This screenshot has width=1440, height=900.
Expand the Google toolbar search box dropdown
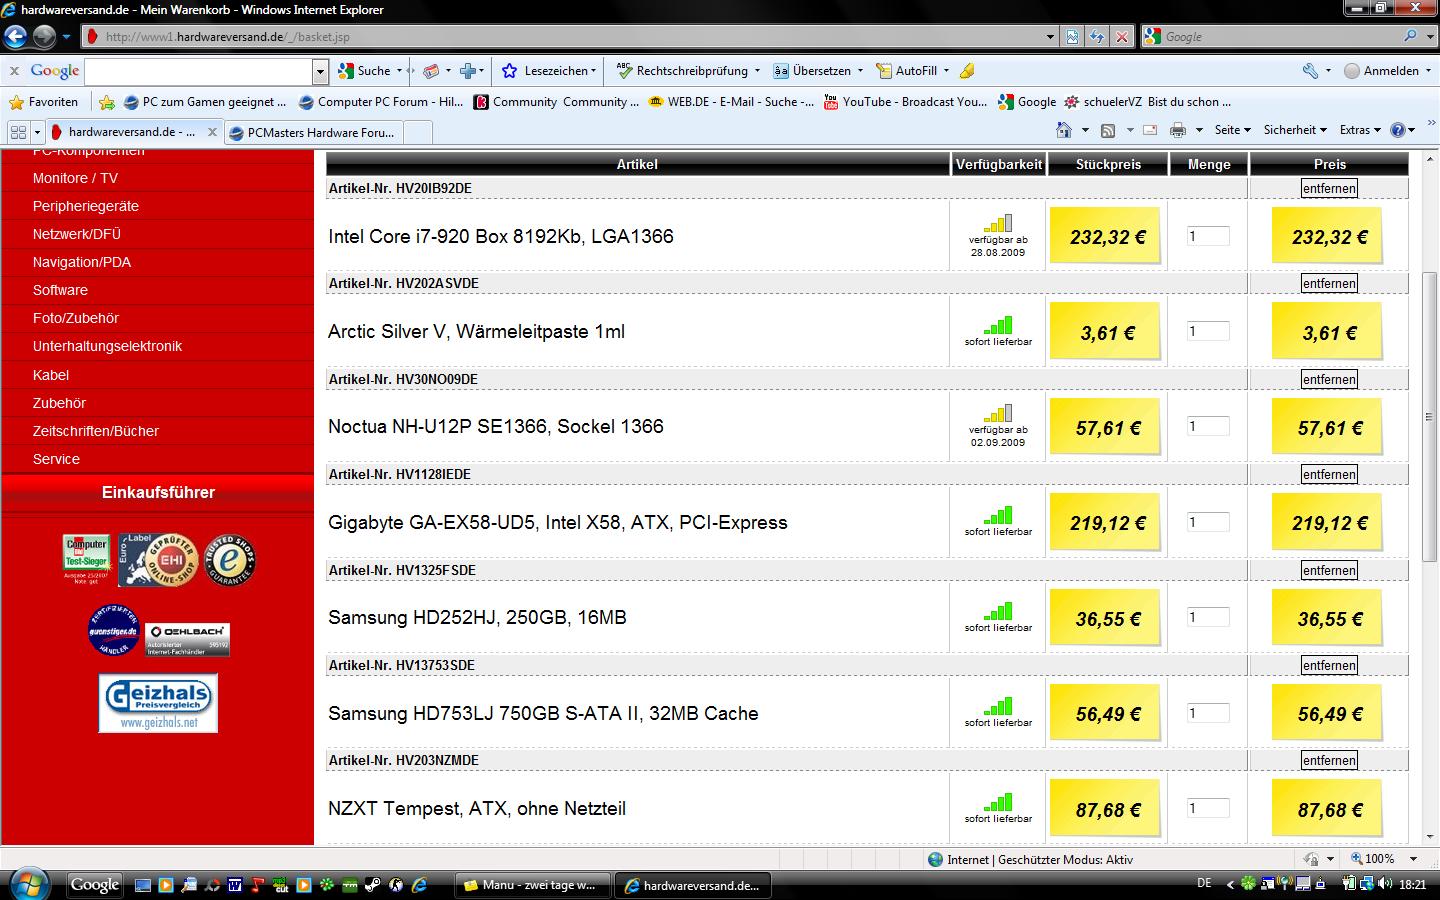320,71
